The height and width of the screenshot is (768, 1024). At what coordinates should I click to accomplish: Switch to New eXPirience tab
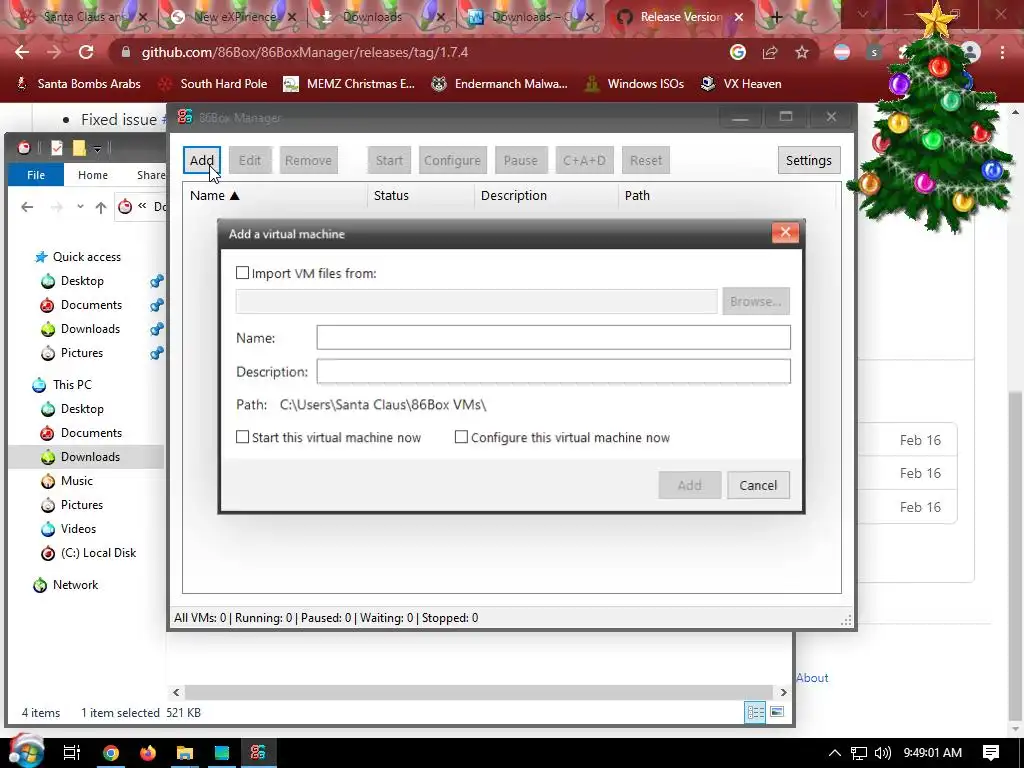pos(234,17)
